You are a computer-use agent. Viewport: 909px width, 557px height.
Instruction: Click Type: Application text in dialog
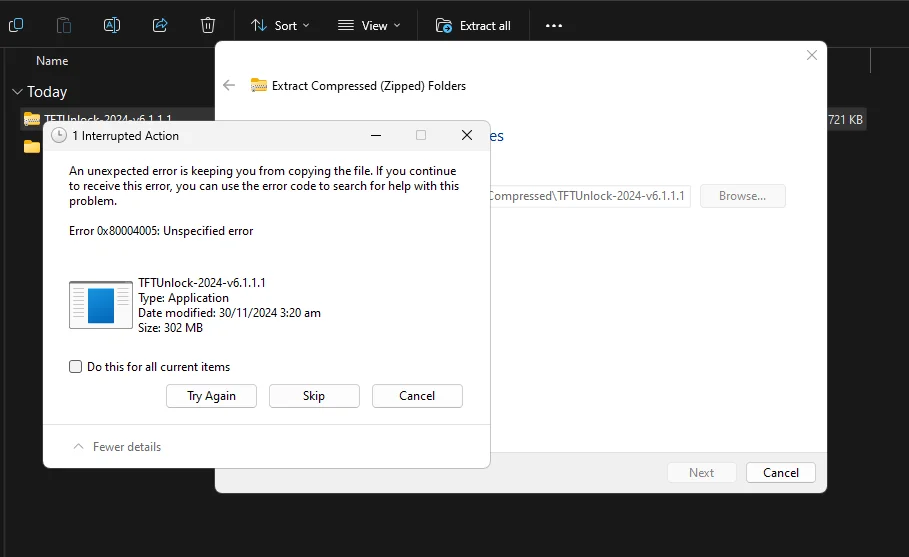(x=183, y=298)
